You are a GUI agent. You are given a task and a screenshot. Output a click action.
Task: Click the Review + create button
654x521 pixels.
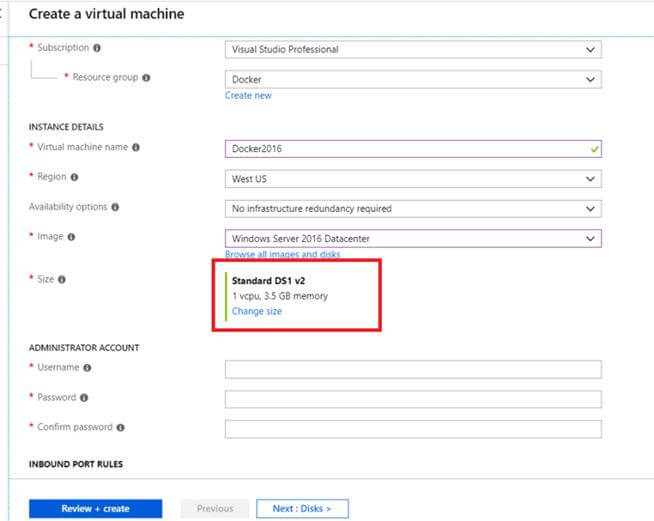click(96, 508)
